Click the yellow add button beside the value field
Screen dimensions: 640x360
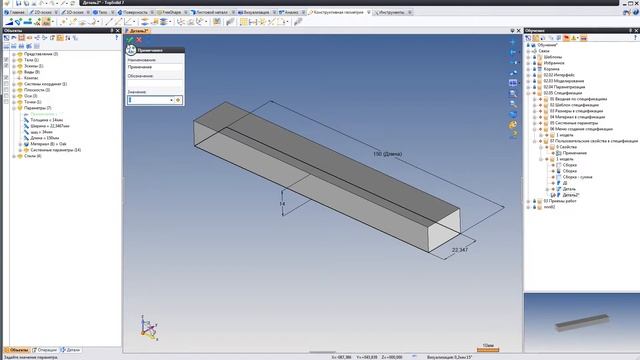pyautogui.click(x=178, y=100)
